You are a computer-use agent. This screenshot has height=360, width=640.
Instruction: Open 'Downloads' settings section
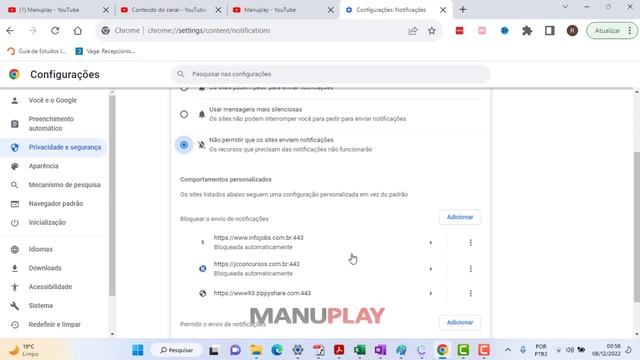(x=53, y=268)
